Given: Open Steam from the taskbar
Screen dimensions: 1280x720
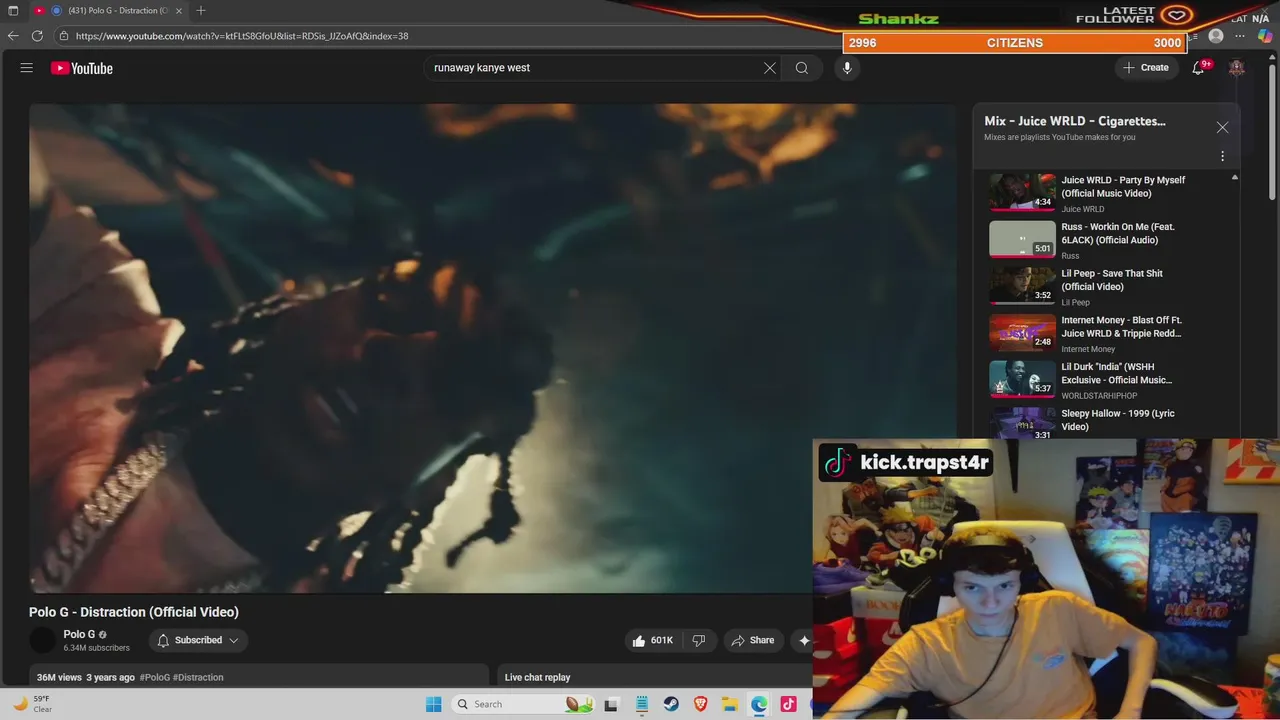Looking at the screenshot, I should 671,704.
